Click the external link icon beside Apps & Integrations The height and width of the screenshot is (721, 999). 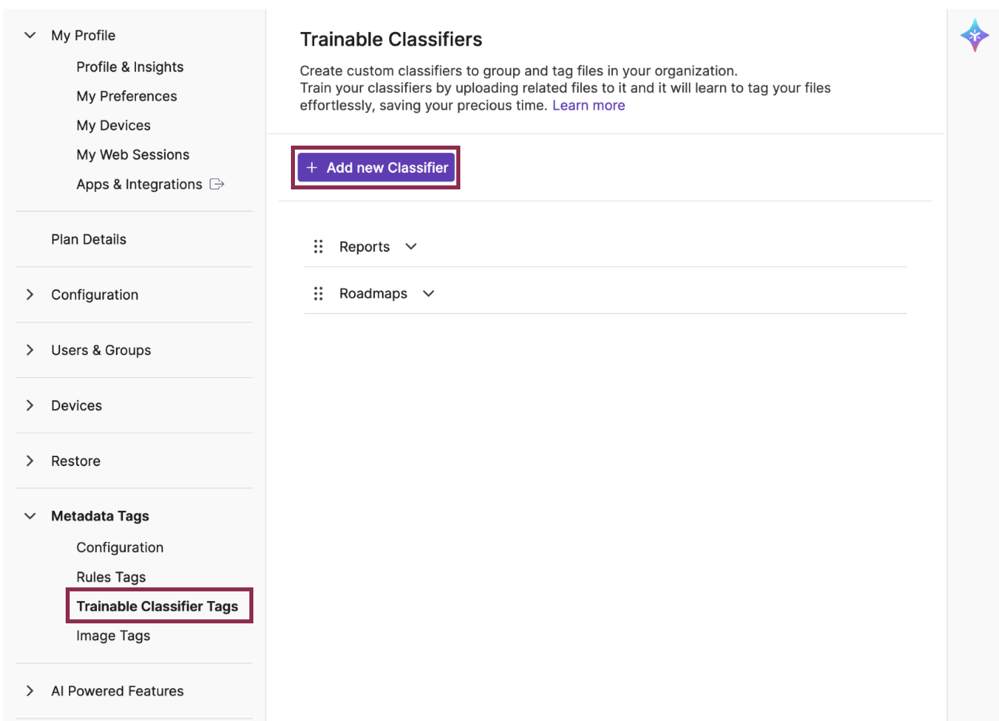[x=217, y=184]
